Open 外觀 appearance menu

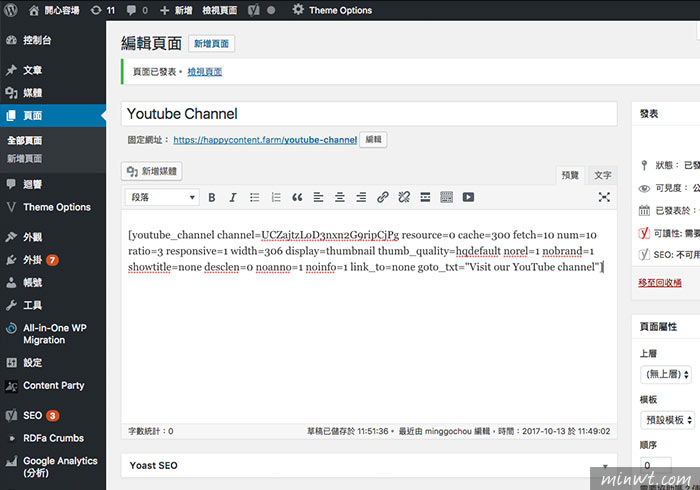53,237
